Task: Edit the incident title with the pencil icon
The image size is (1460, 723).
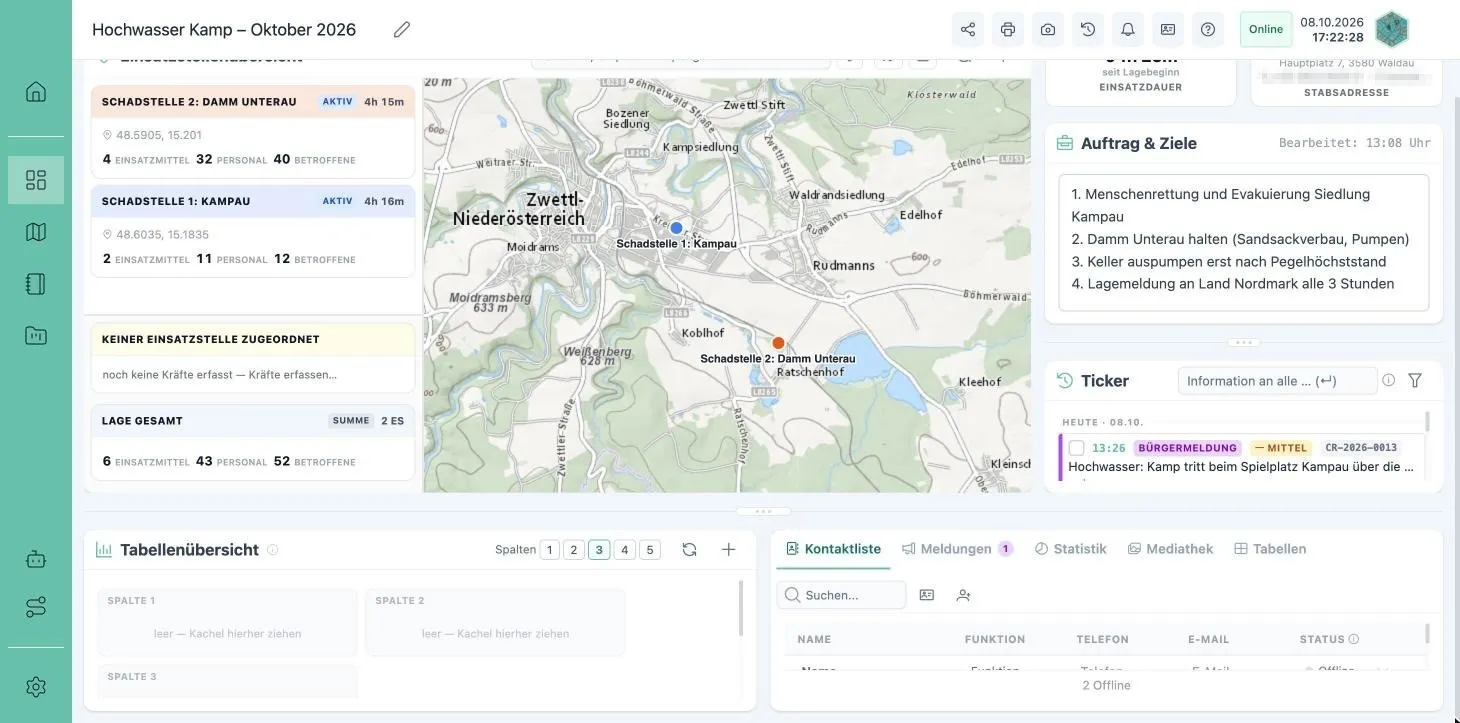Action: click(x=402, y=30)
